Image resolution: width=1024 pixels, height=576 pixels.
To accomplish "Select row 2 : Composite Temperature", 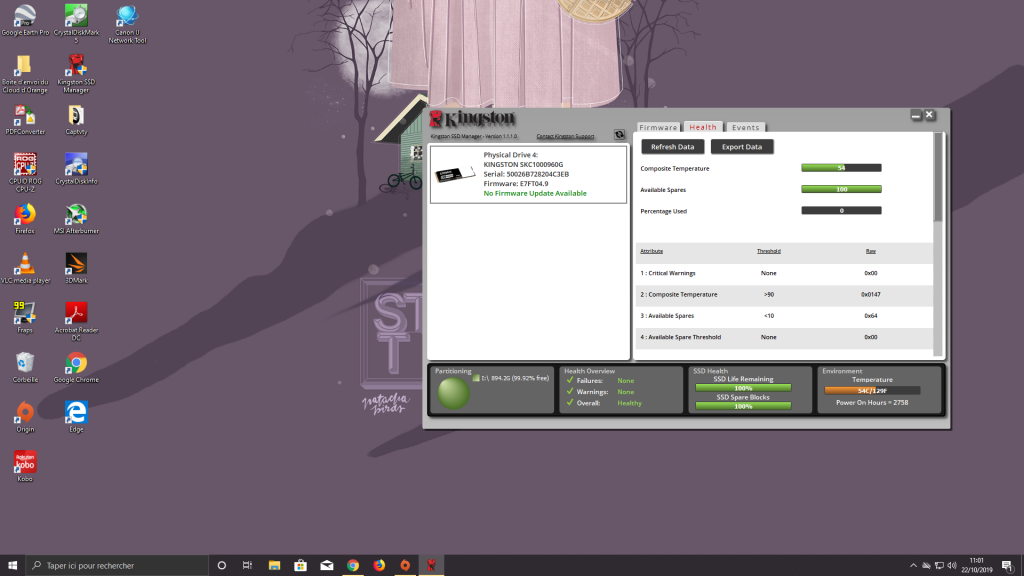I will [784, 295].
